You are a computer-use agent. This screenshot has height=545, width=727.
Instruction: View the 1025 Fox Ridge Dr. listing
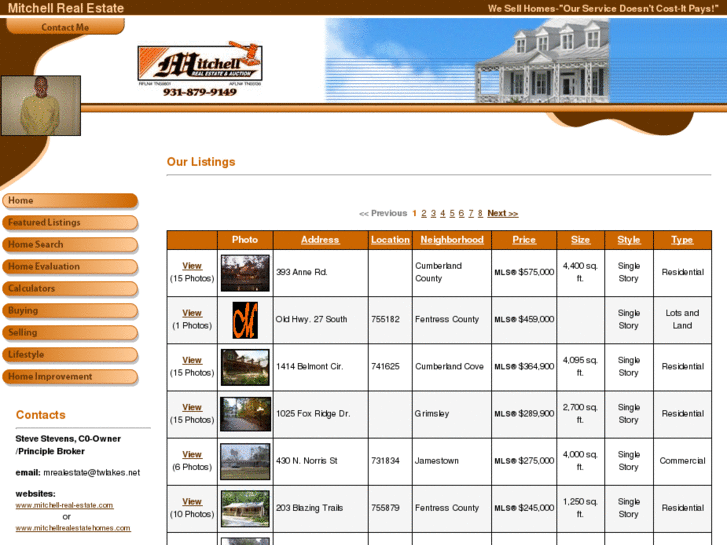click(x=192, y=407)
